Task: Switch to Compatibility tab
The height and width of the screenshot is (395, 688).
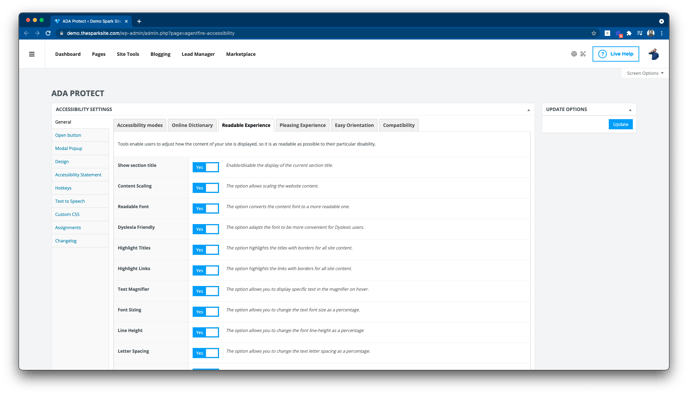Action: pyautogui.click(x=399, y=125)
